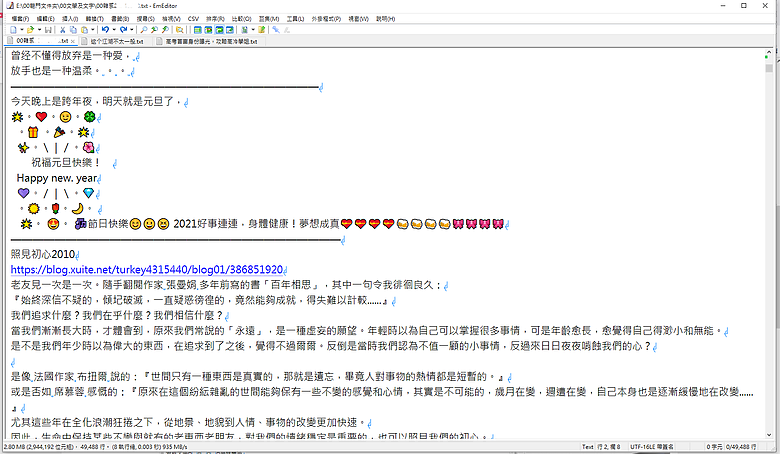This screenshot has height=454, width=780.
Task: Click the notebook-with-pencil toolbar icon
Action: [x=262, y=30]
